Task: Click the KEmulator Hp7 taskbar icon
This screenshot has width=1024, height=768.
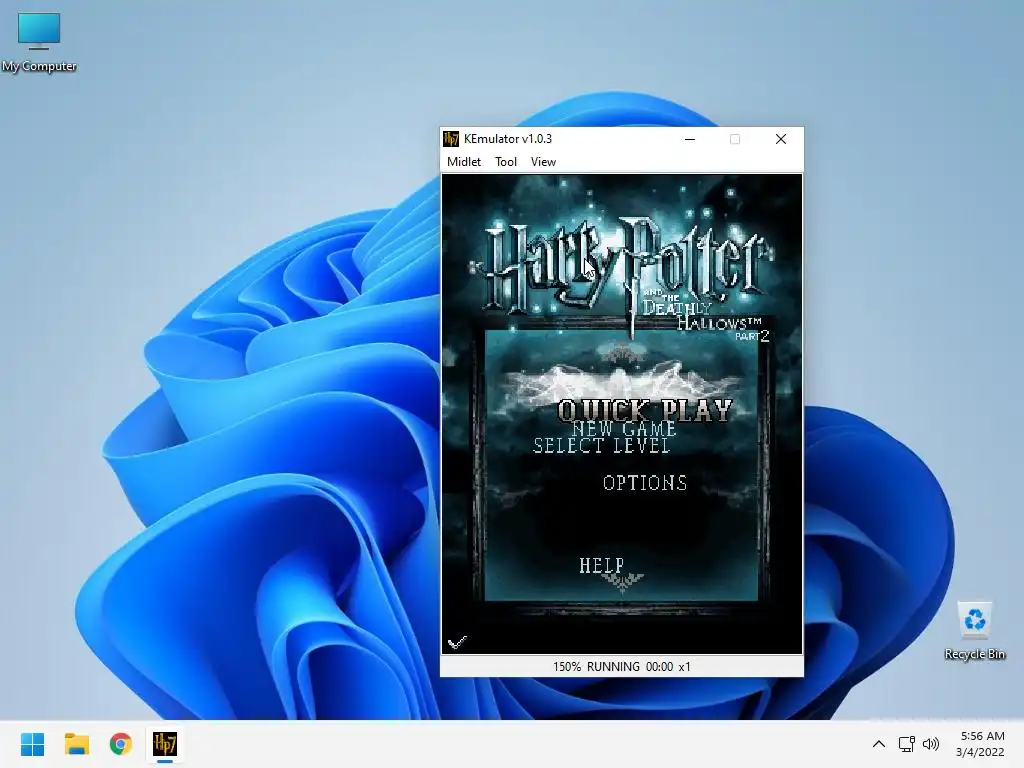Action: (x=165, y=744)
